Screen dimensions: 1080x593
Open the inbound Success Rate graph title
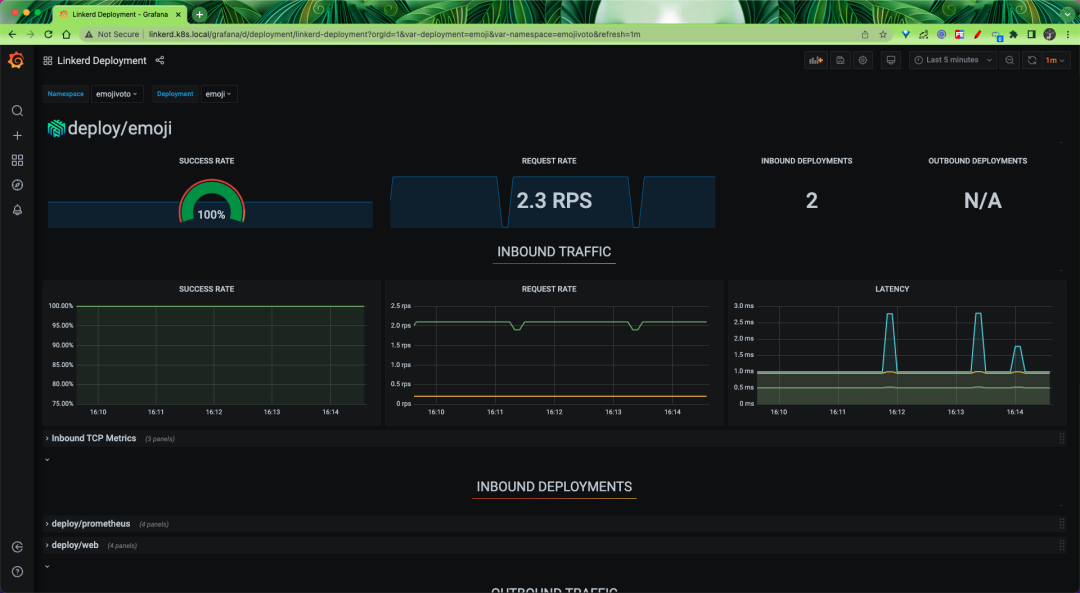(207, 289)
